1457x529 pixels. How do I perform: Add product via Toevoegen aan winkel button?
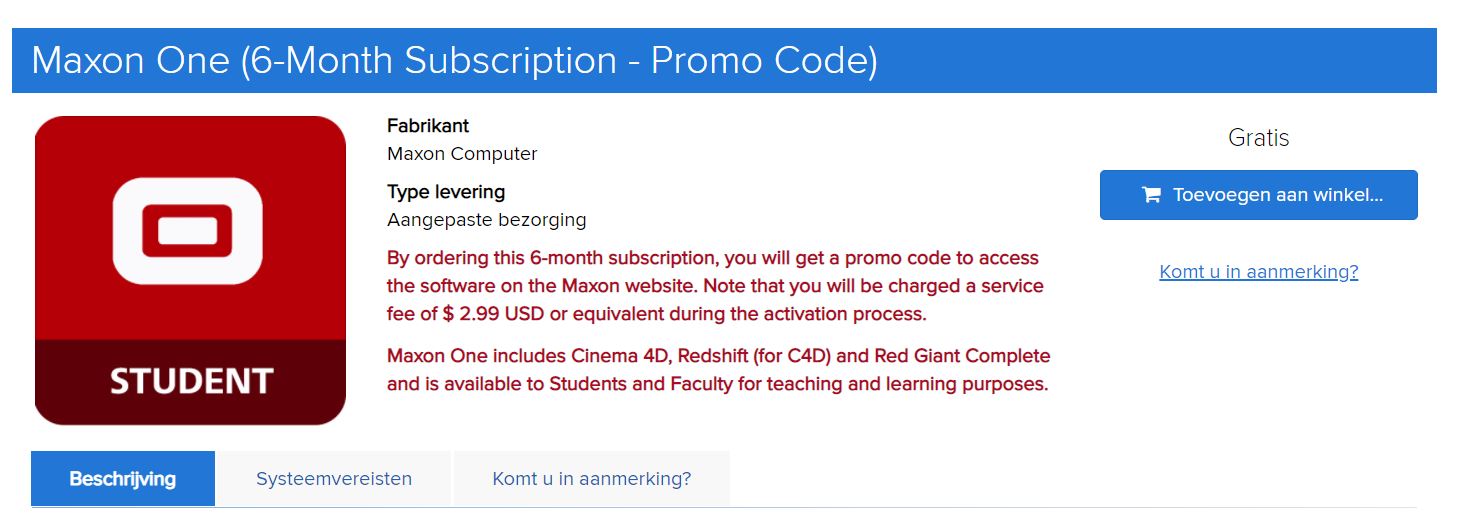tap(1258, 195)
